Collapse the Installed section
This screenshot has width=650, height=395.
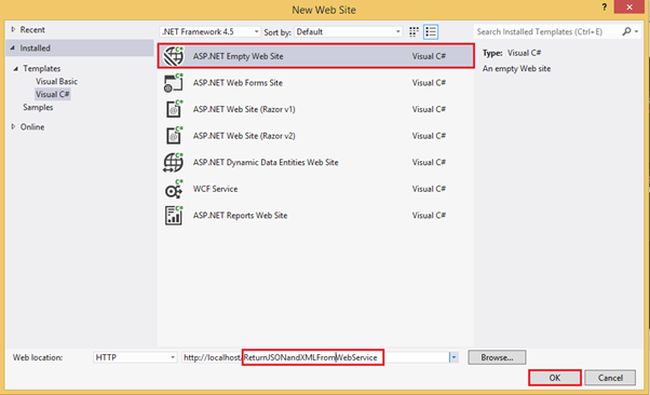[12, 48]
